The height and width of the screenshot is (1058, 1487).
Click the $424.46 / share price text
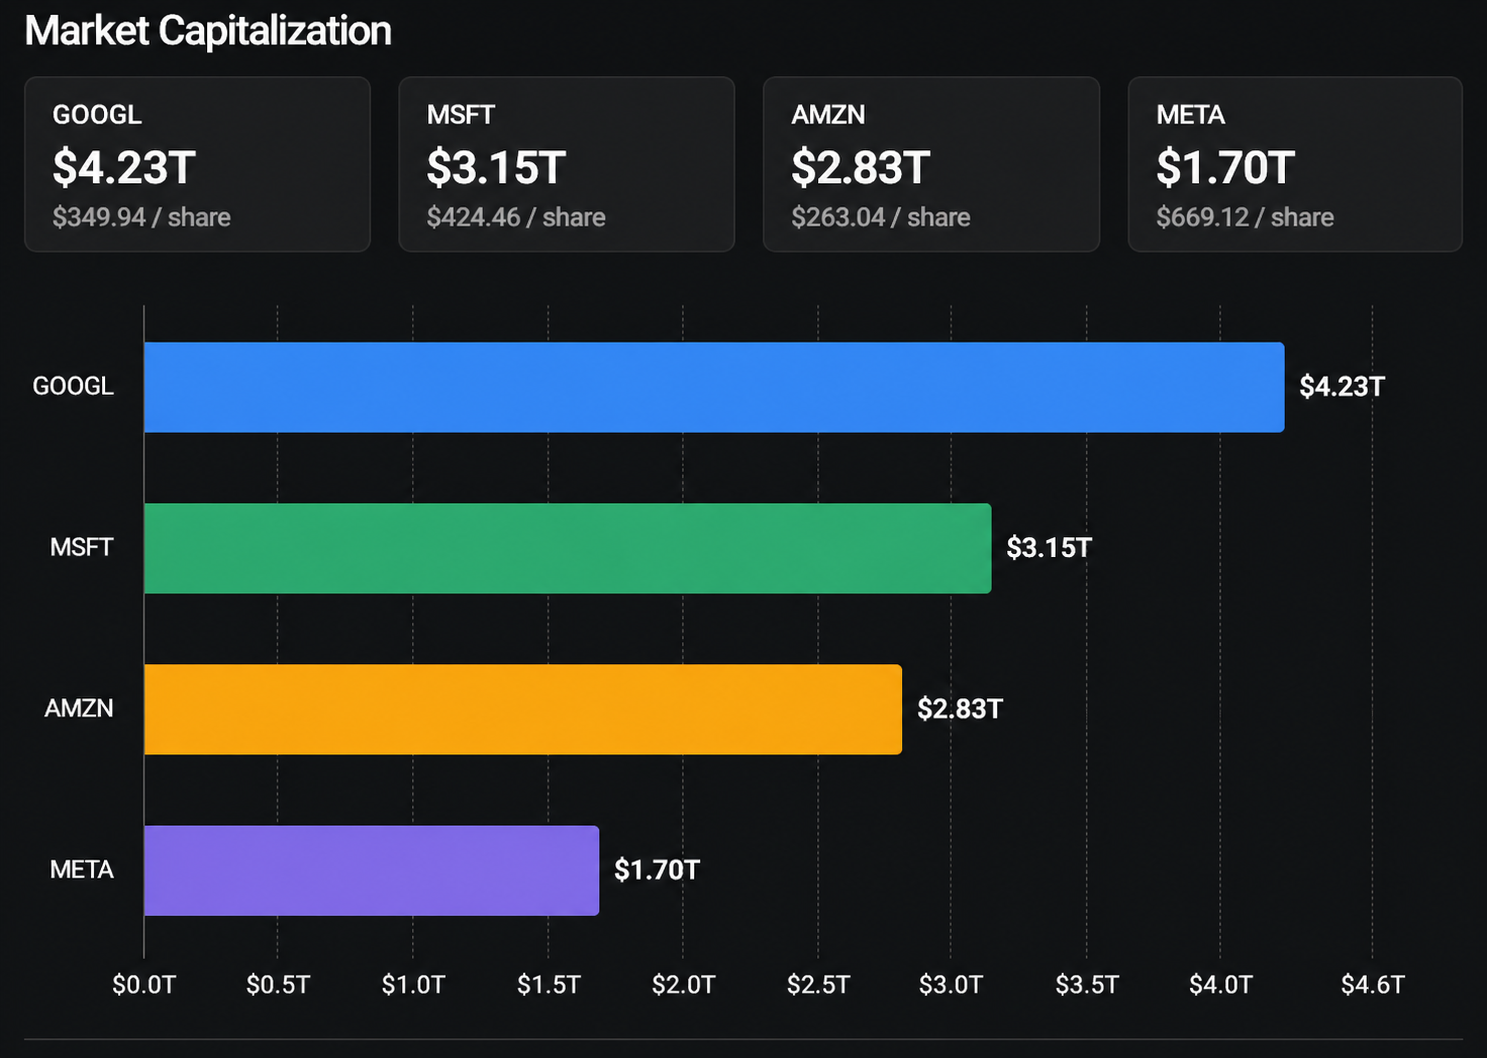coord(516,217)
